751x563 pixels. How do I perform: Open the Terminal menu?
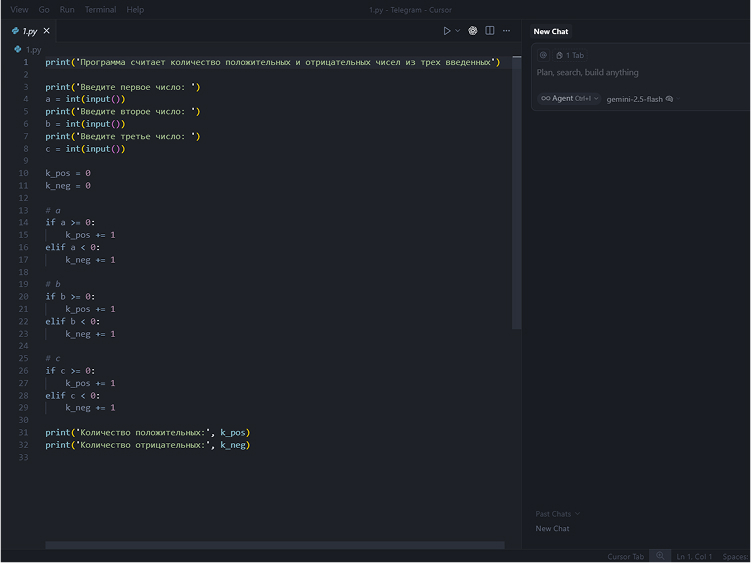click(x=100, y=9)
